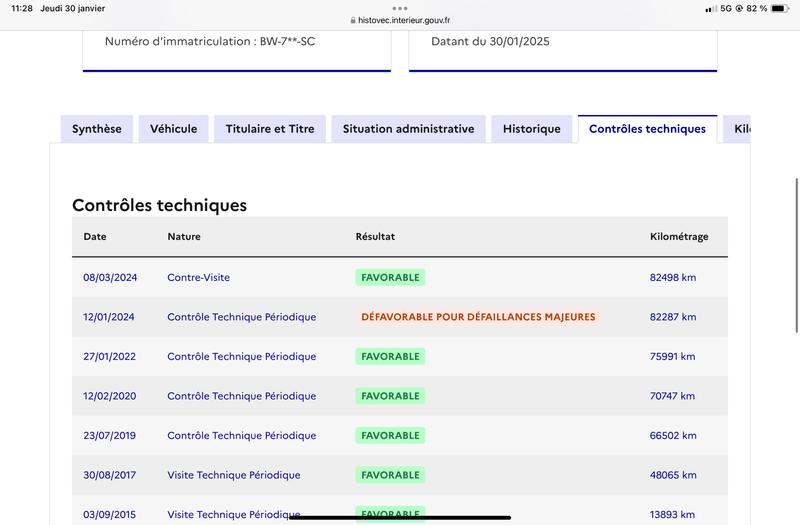The height and width of the screenshot is (525, 800).
Task: Select the date 30/08/2017
Action: point(110,475)
